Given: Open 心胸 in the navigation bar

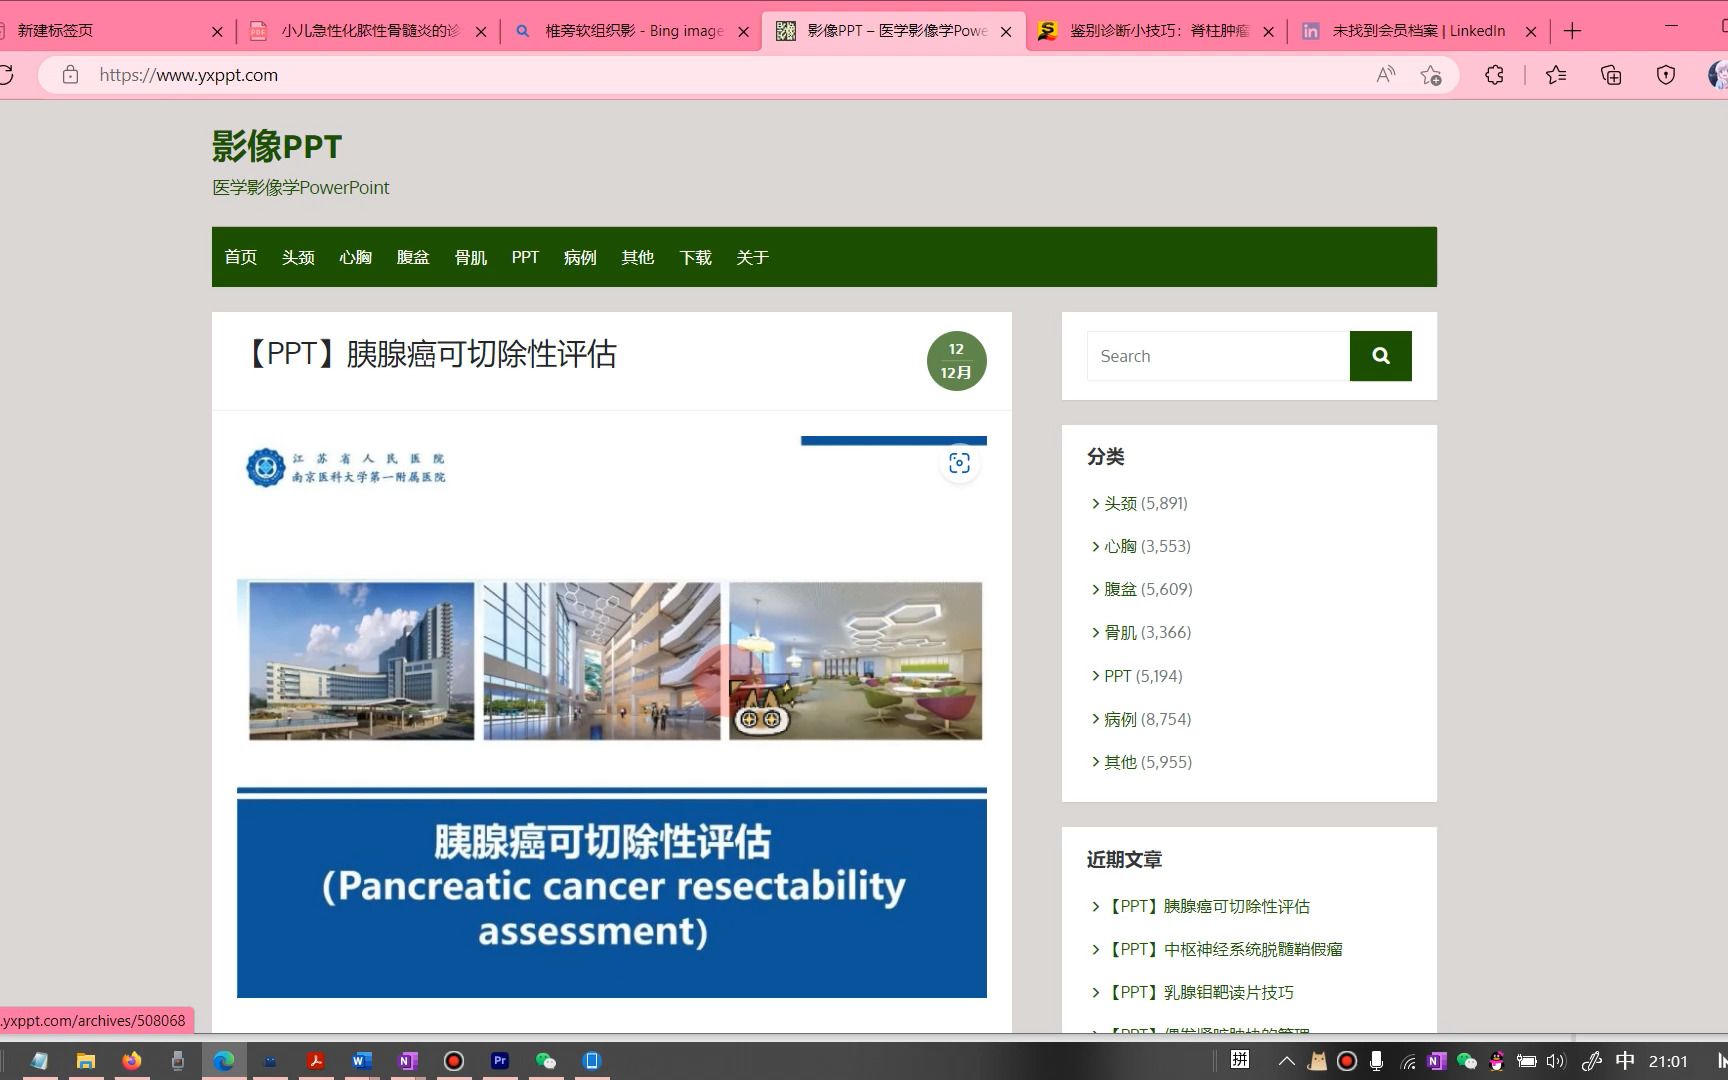Looking at the screenshot, I should click(355, 257).
